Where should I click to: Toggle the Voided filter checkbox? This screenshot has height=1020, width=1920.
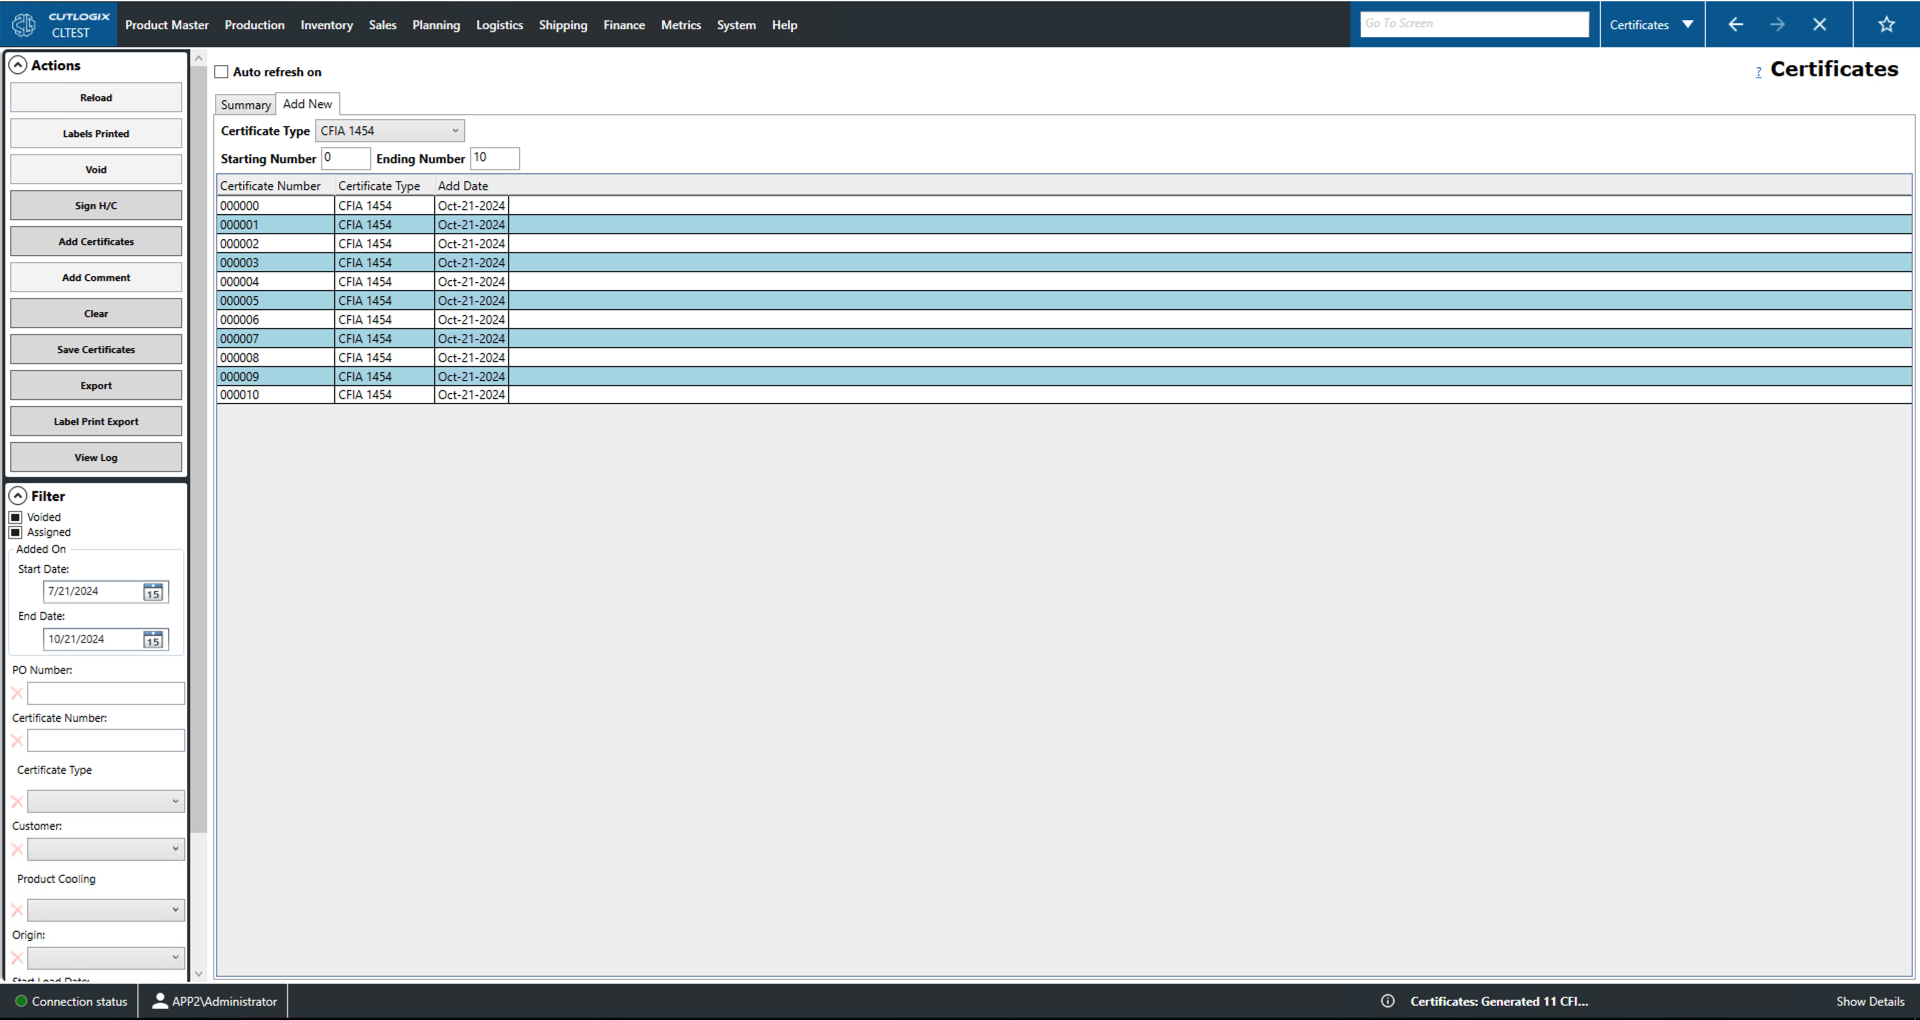coord(15,517)
